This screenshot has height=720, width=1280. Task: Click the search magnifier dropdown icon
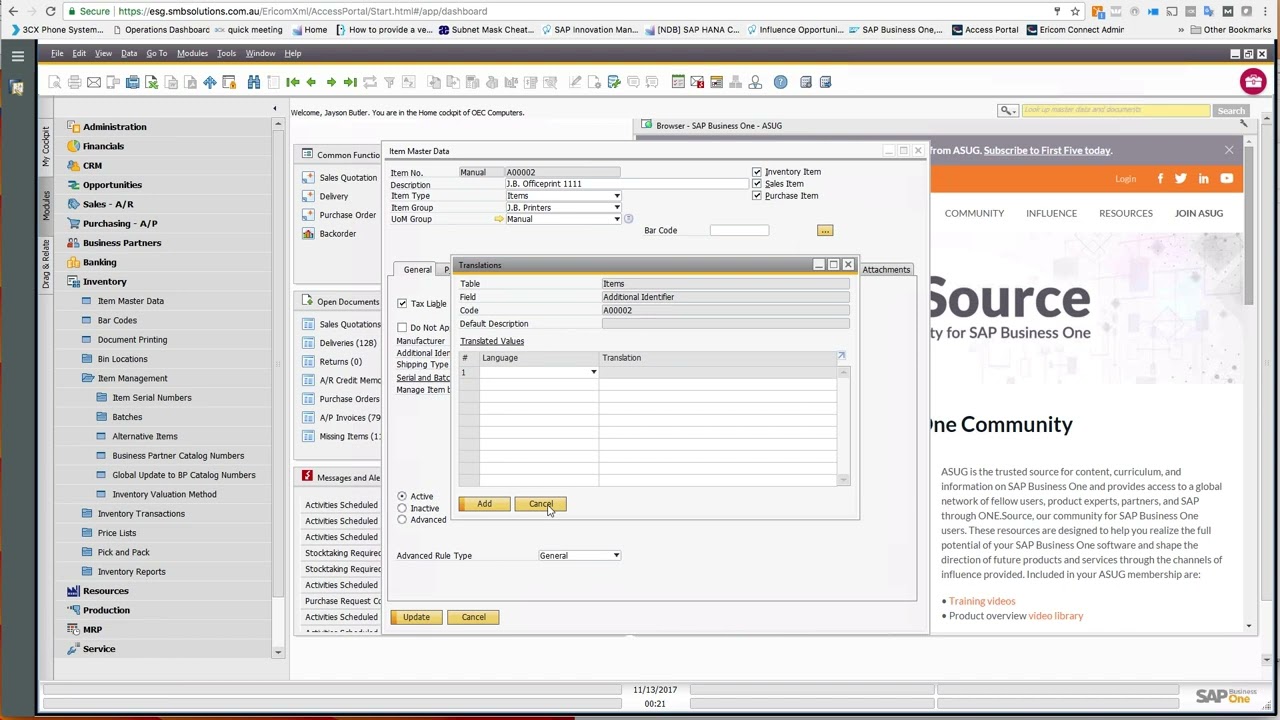pyautogui.click(x=1008, y=110)
